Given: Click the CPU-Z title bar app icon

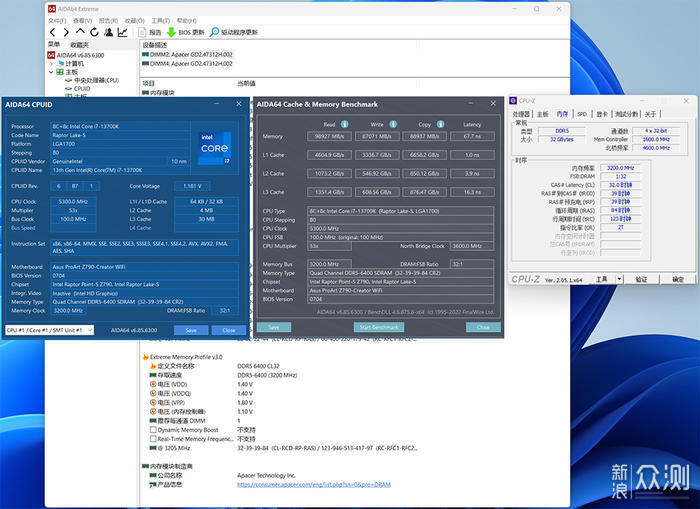Looking at the screenshot, I should pyautogui.click(x=513, y=101).
